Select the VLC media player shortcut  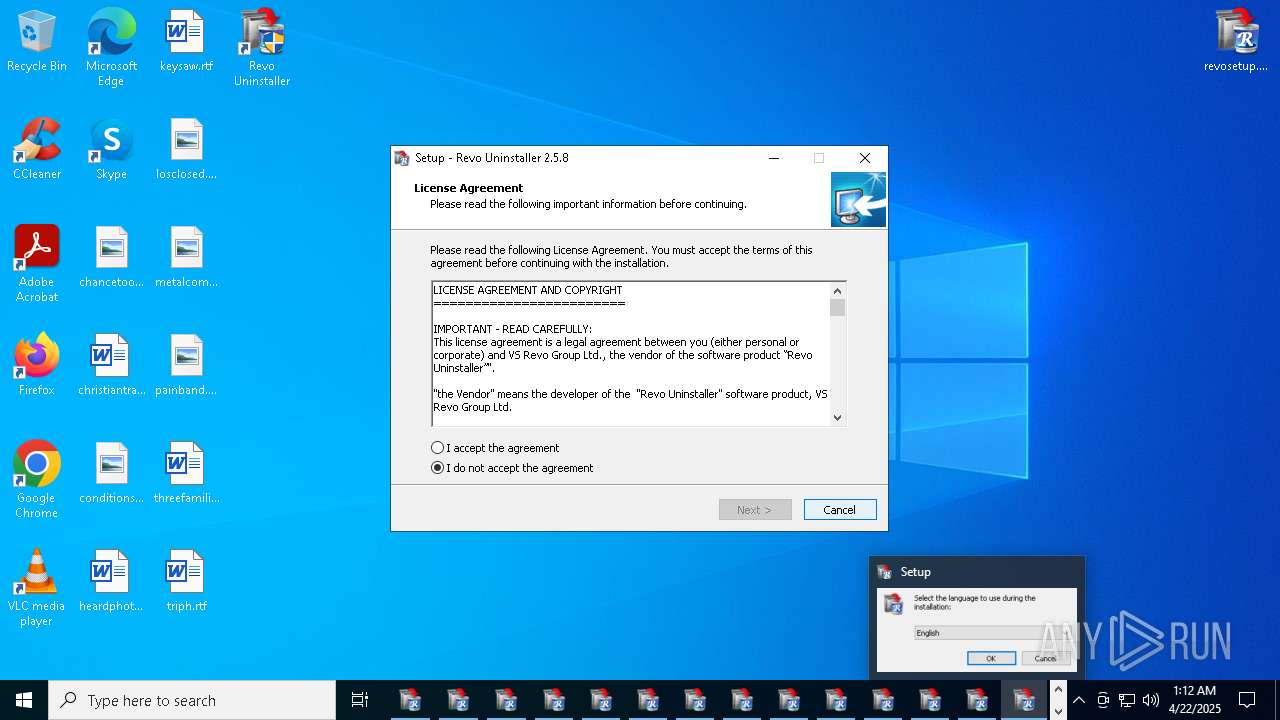pyautogui.click(x=37, y=588)
